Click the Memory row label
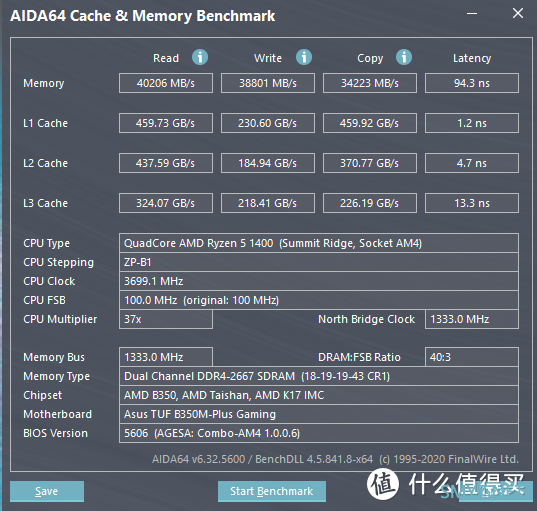 (43, 83)
